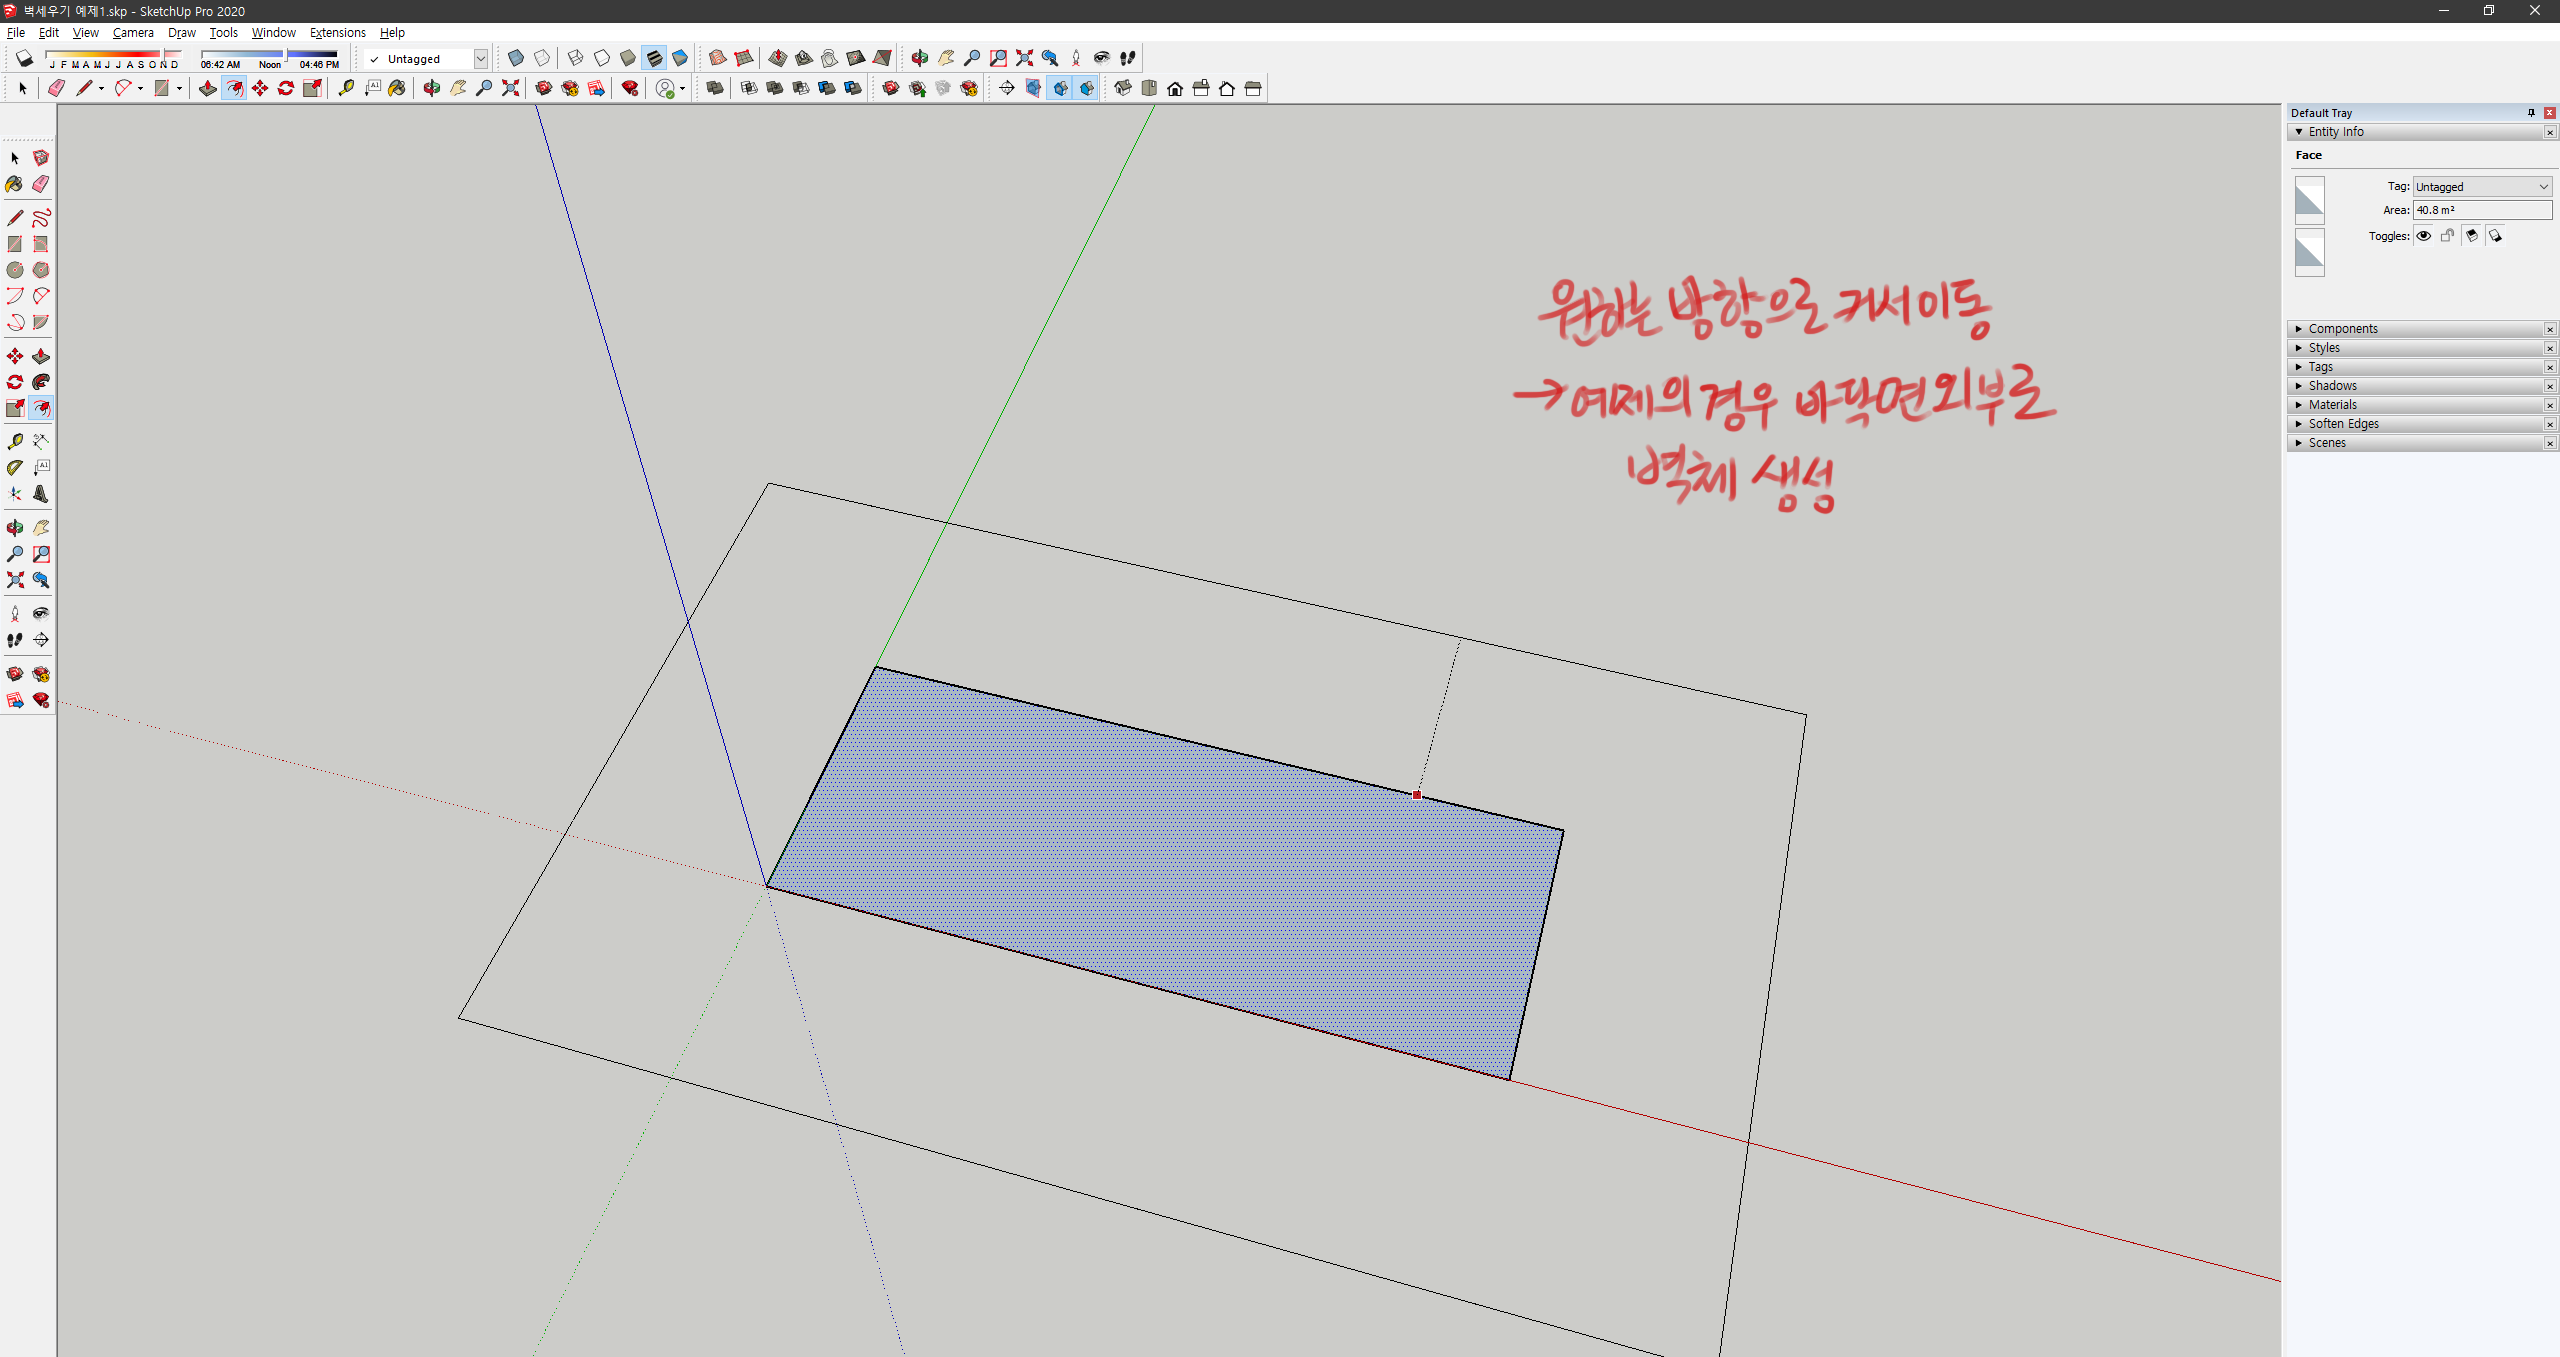The image size is (2560, 1357).
Task: Toggle the face's Hidden eye toggle
Action: tap(2424, 236)
